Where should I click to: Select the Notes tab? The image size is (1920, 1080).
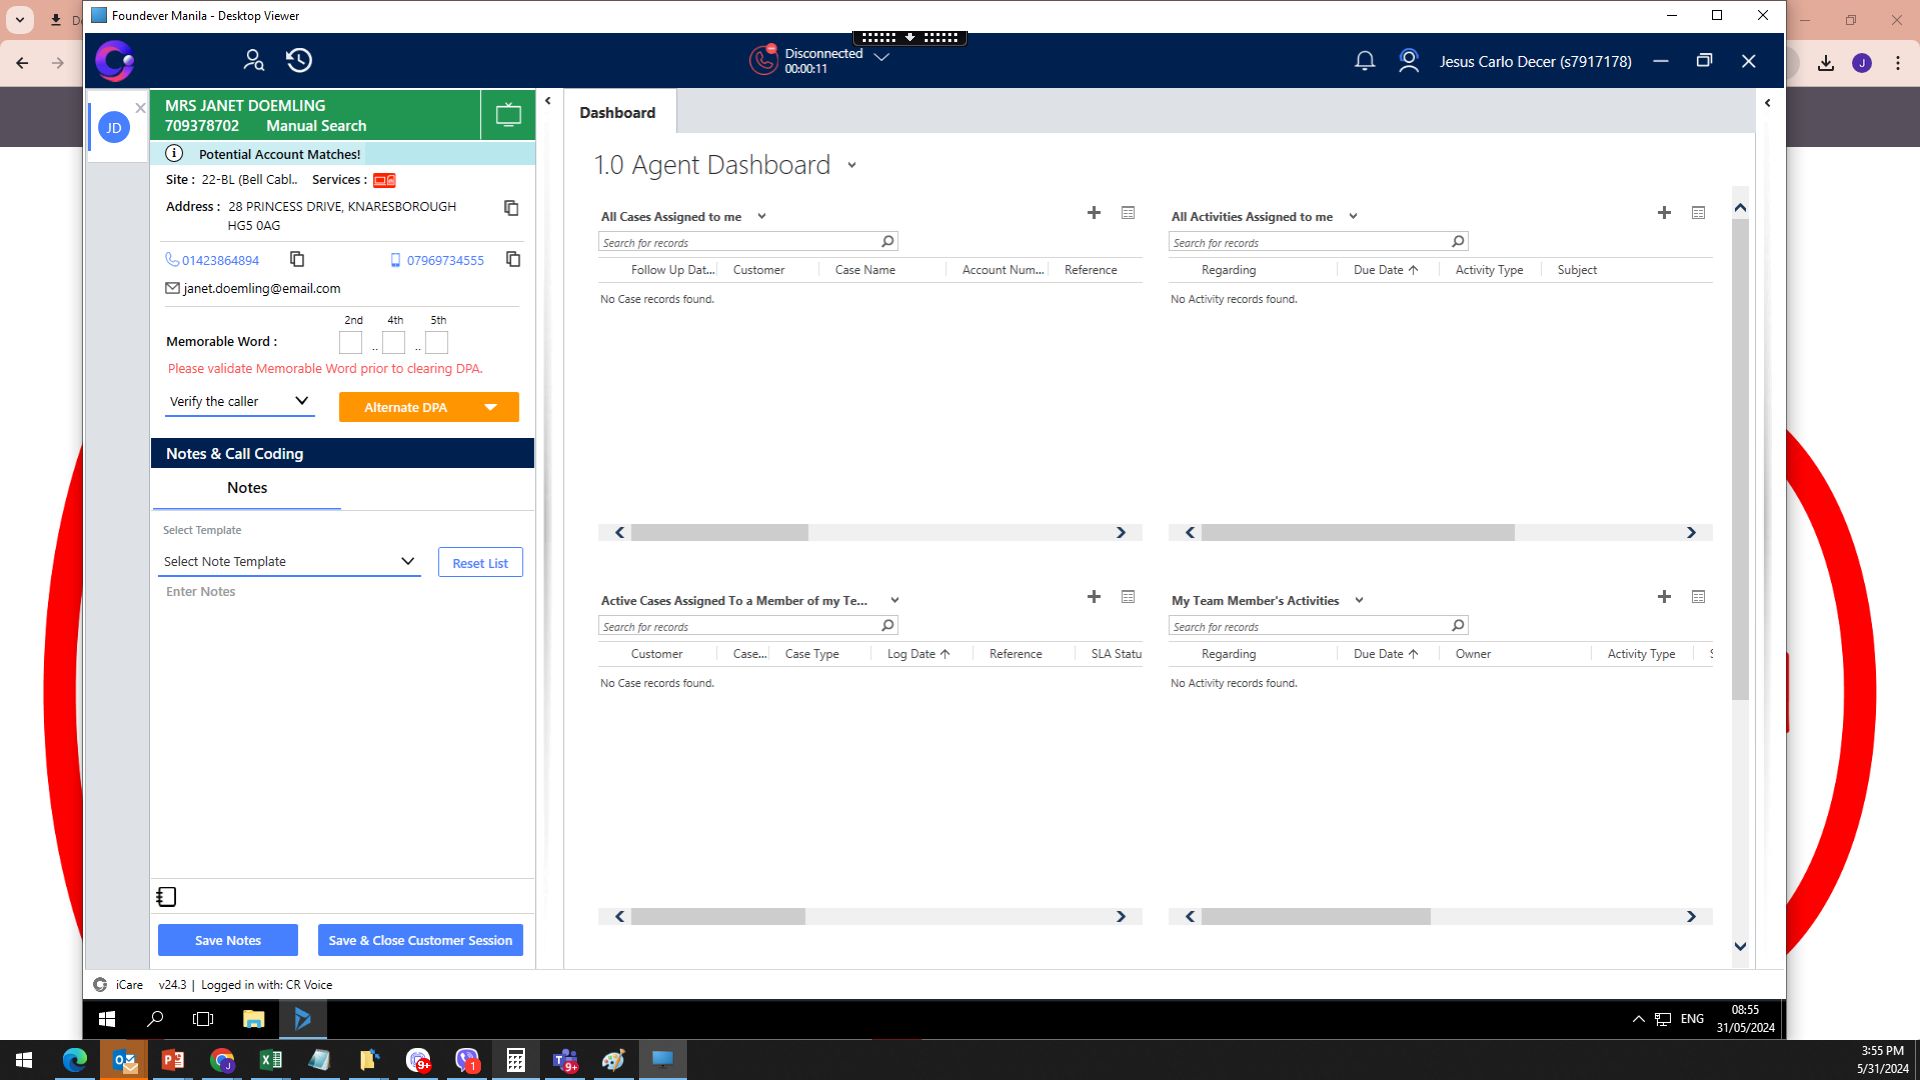coord(247,488)
